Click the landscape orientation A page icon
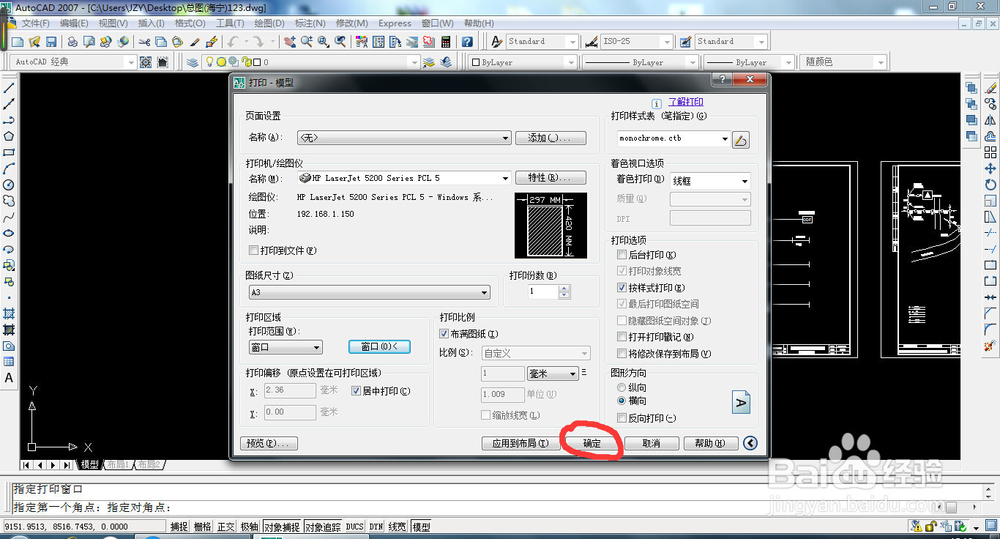 [x=740, y=402]
